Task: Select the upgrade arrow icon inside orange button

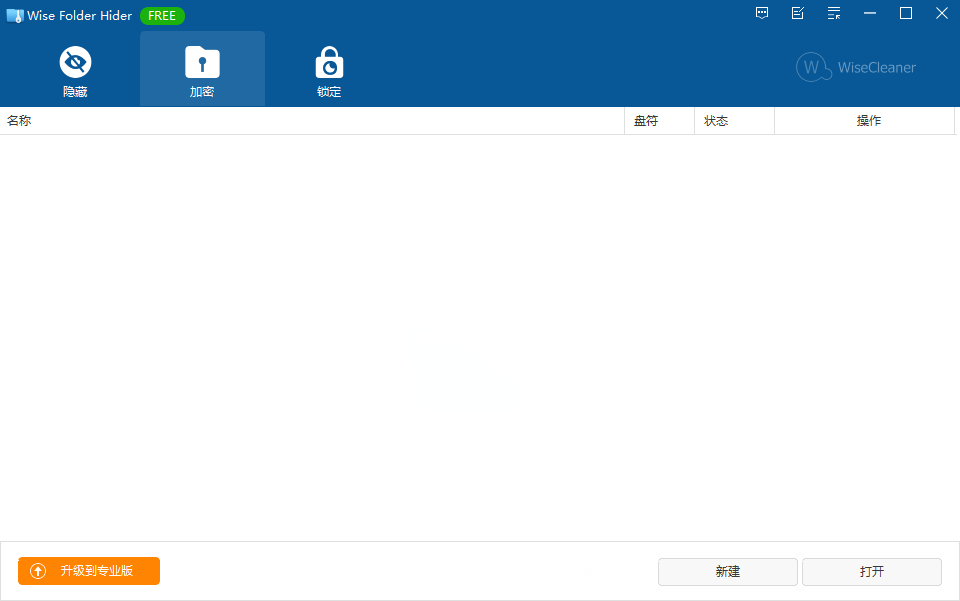Action: [x=37, y=571]
